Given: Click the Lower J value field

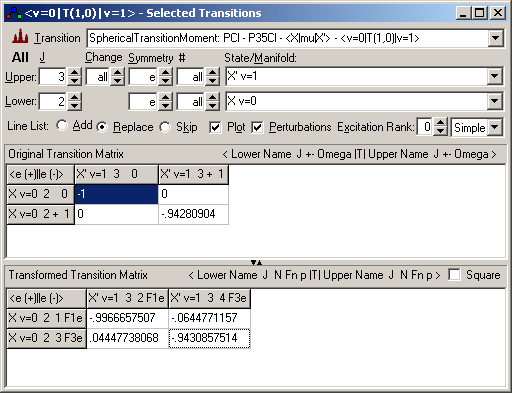Looking at the screenshot, I should point(53,101).
